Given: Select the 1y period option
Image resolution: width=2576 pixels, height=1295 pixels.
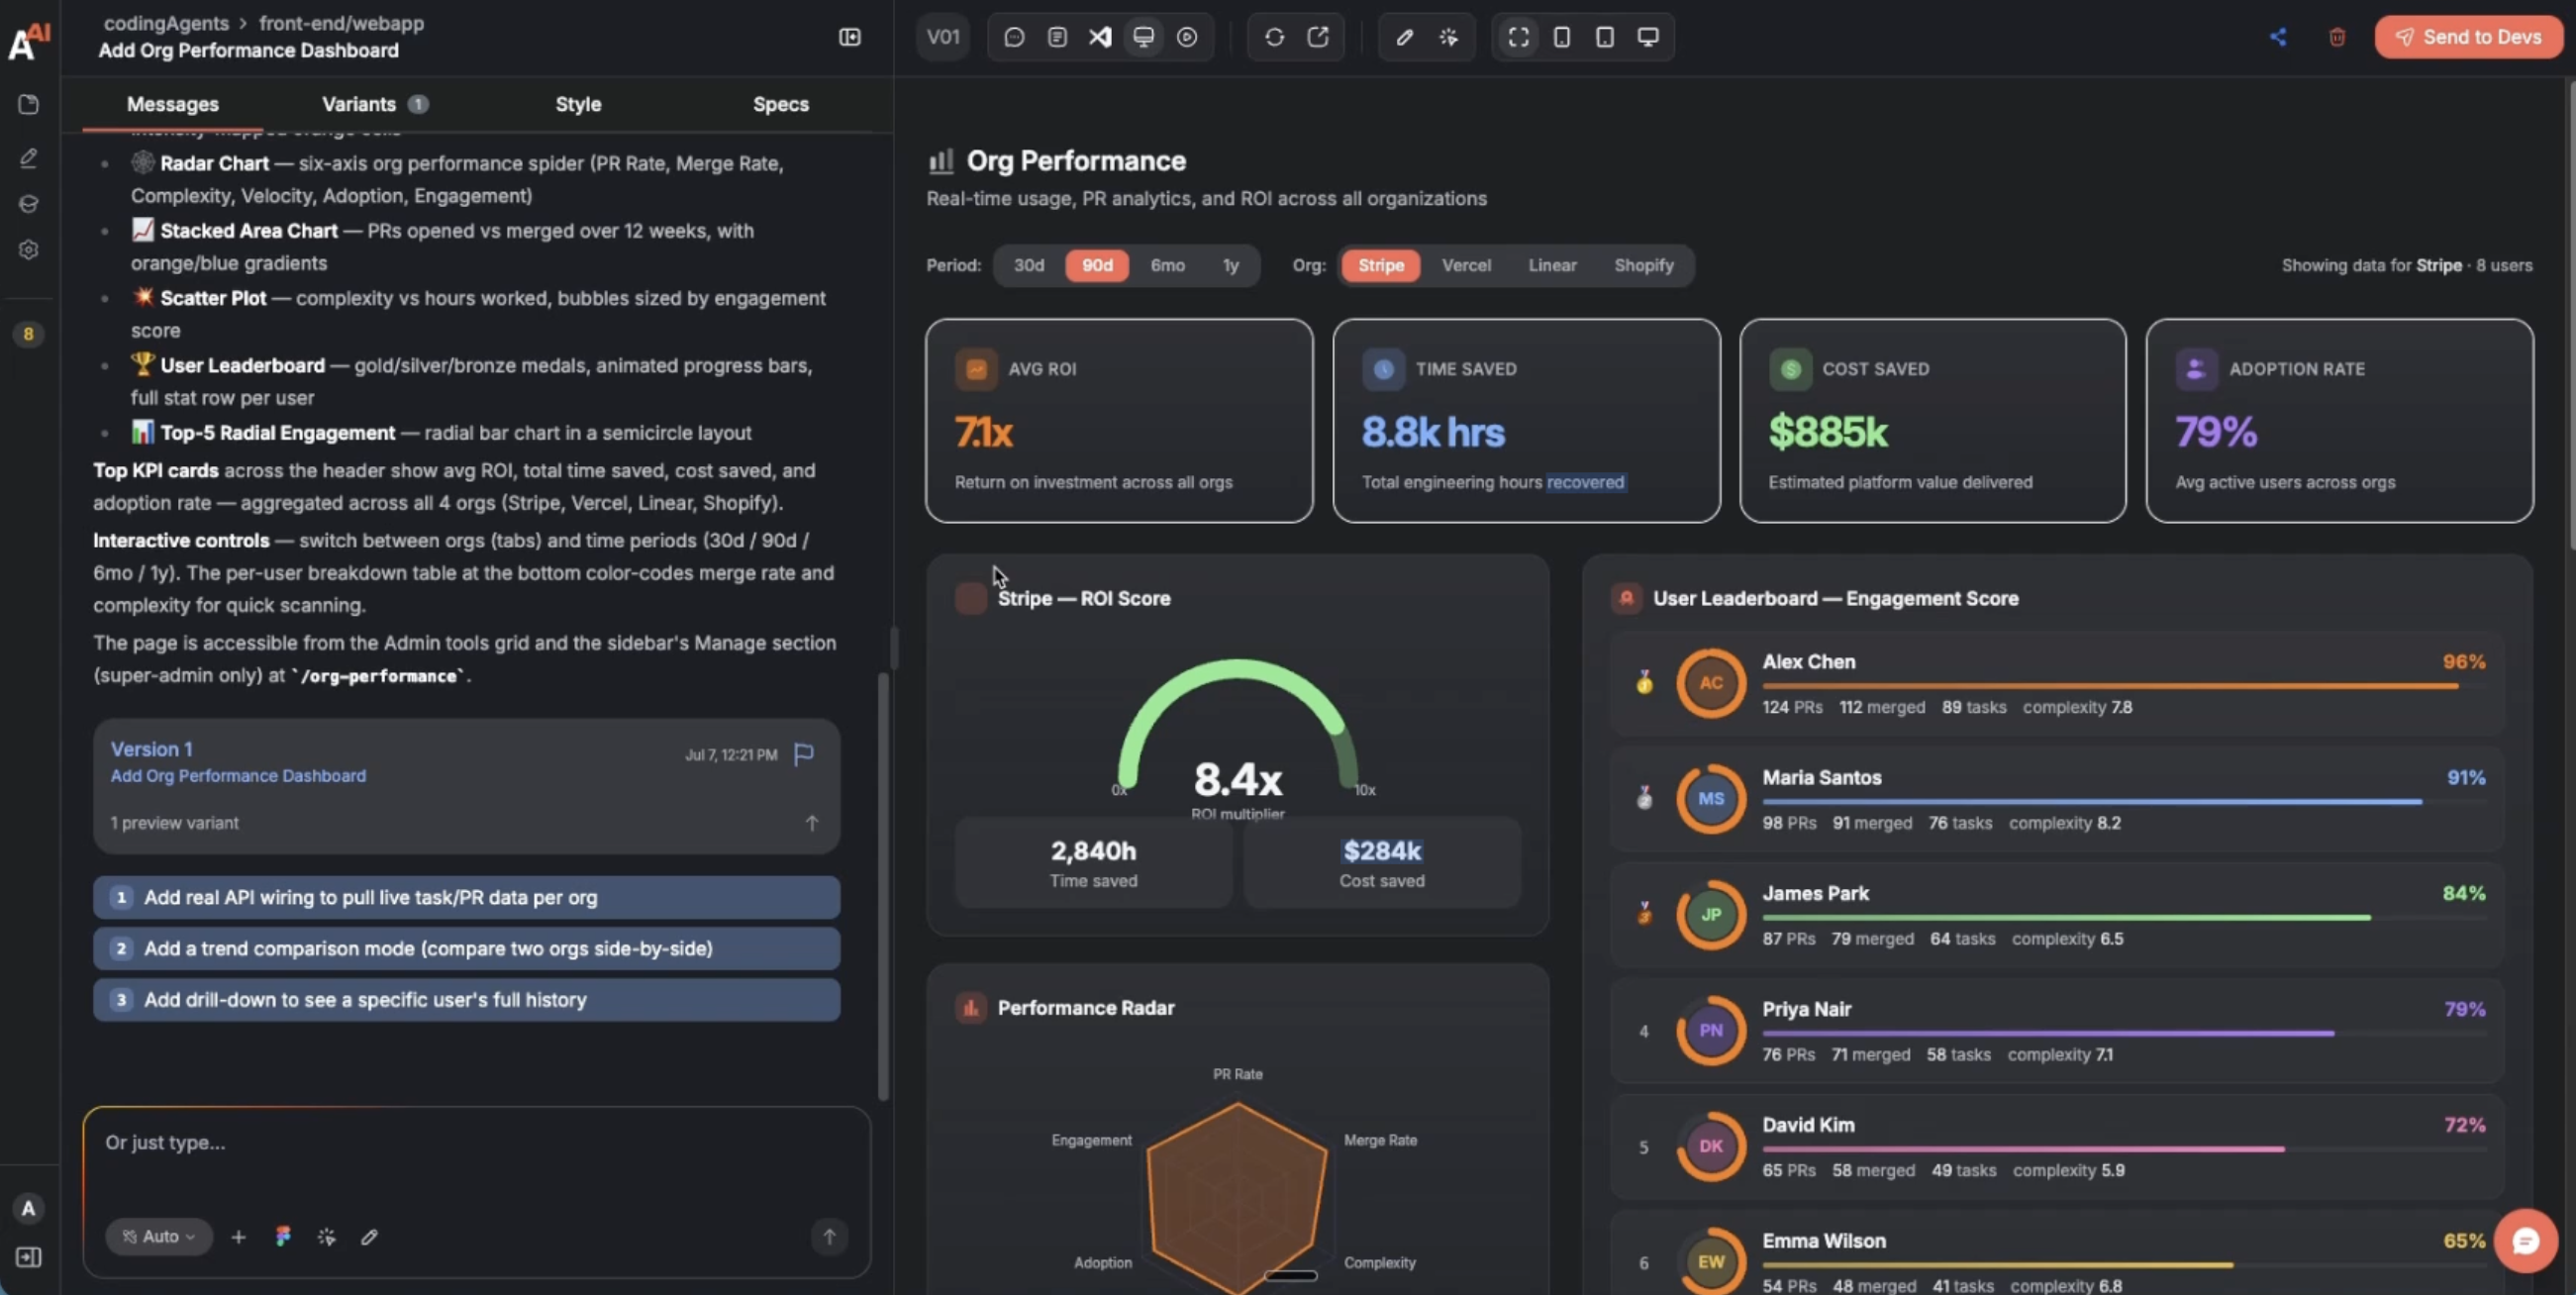Looking at the screenshot, I should pos(1230,265).
